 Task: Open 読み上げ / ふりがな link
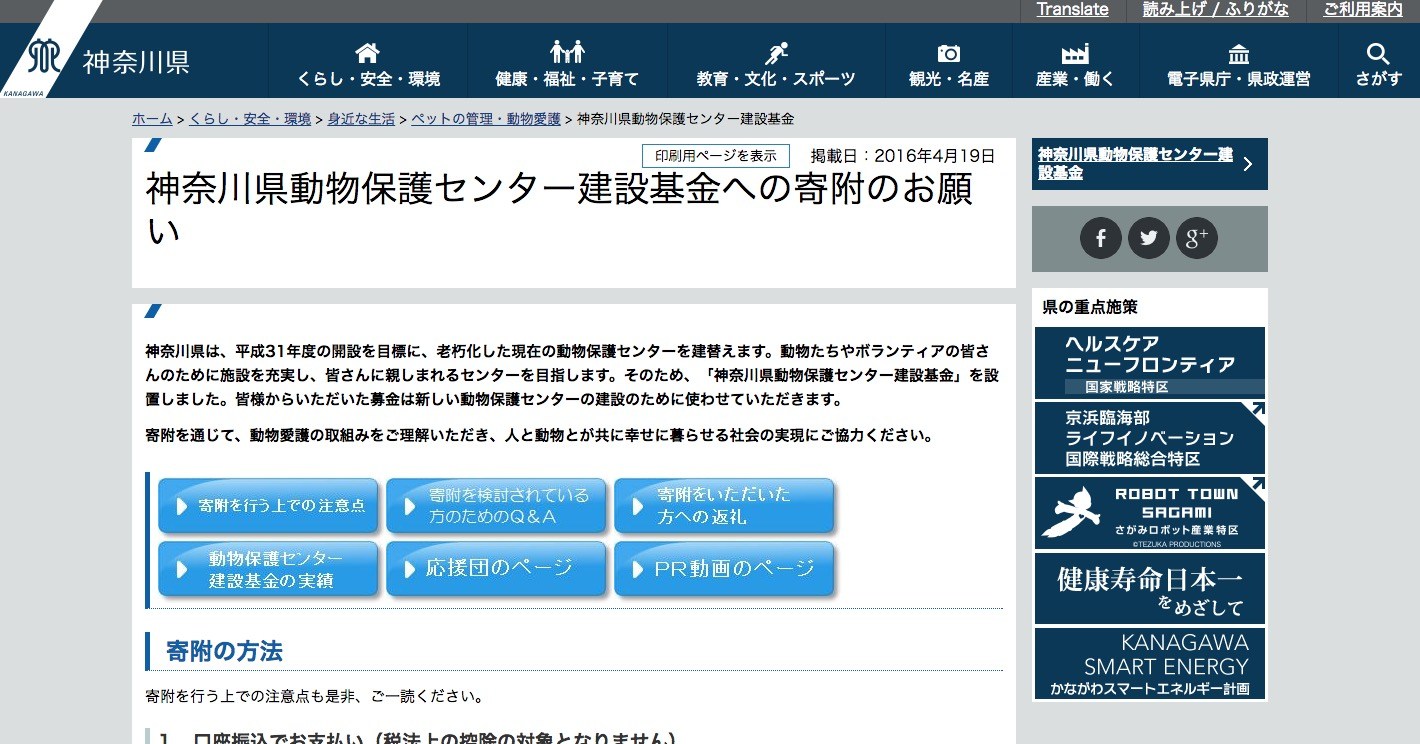click(x=1216, y=10)
